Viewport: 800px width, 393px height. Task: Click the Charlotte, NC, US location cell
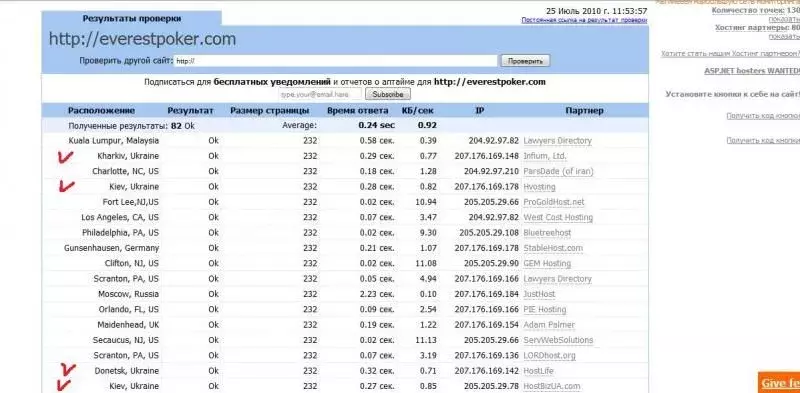point(126,171)
